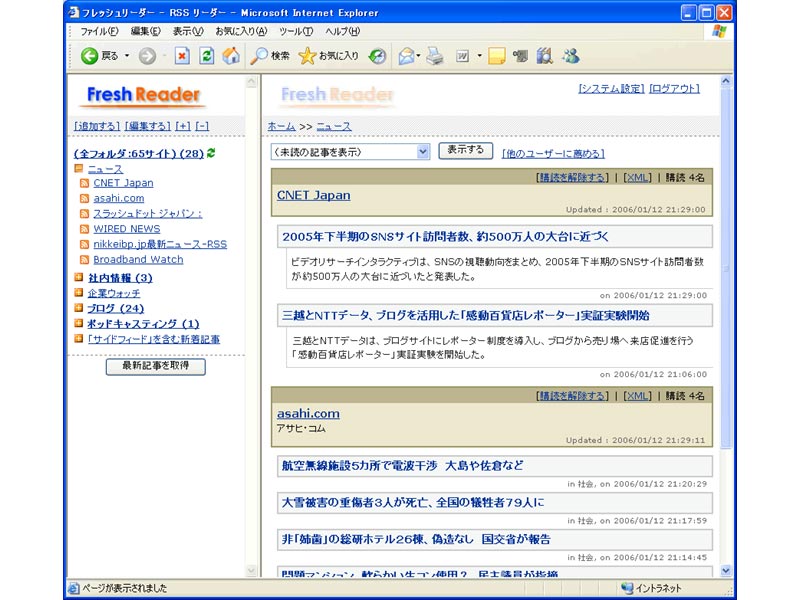Open article 大雪被害の重傷者3人が死亡 headline
Screen dimensions: 800x600
click(x=413, y=503)
